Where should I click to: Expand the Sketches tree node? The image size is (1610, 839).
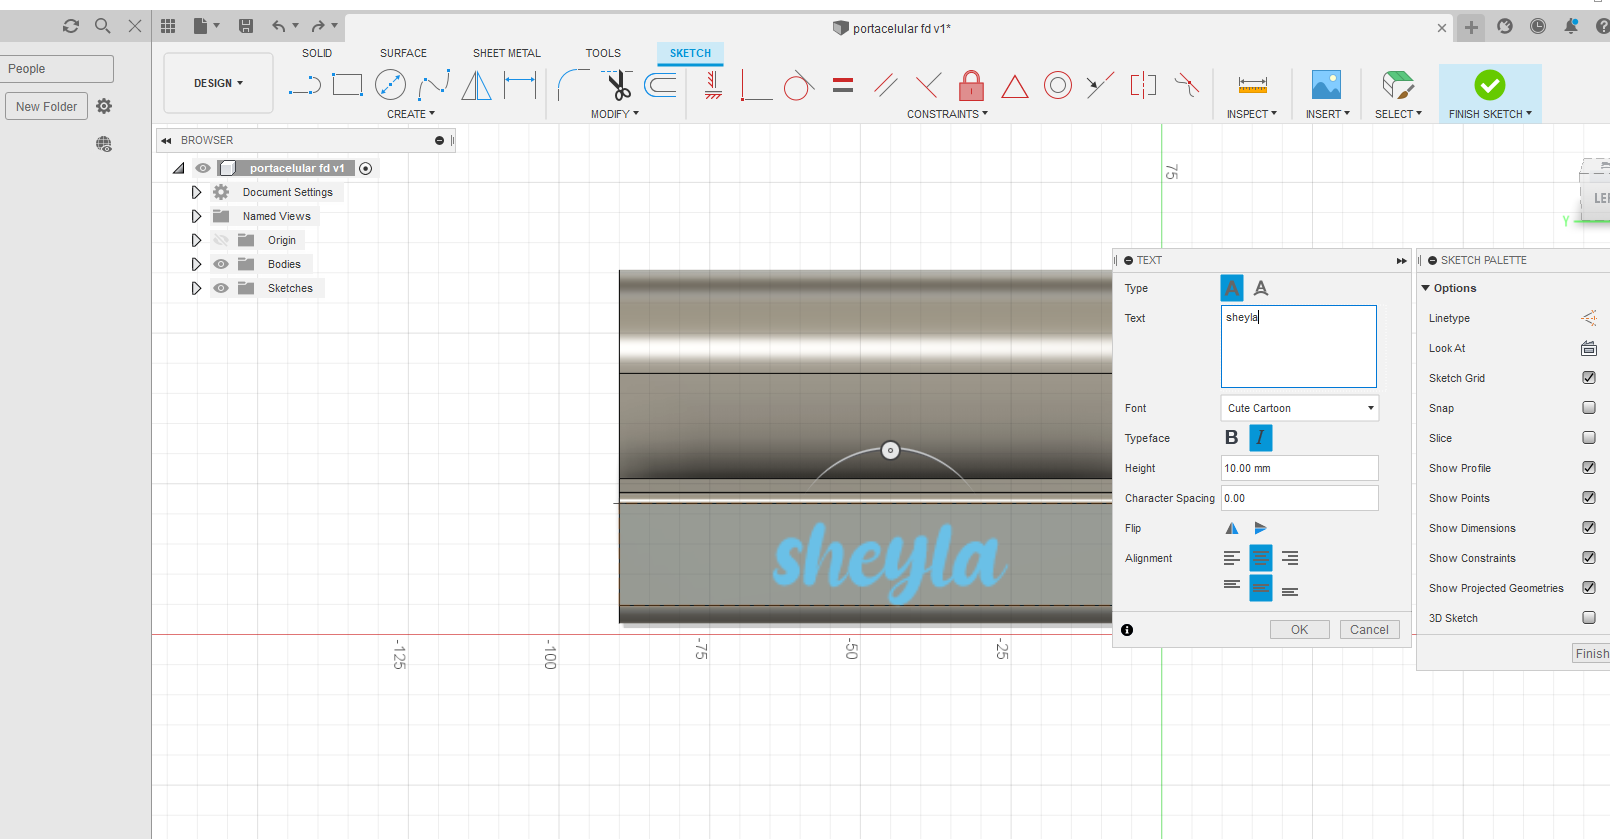point(196,288)
